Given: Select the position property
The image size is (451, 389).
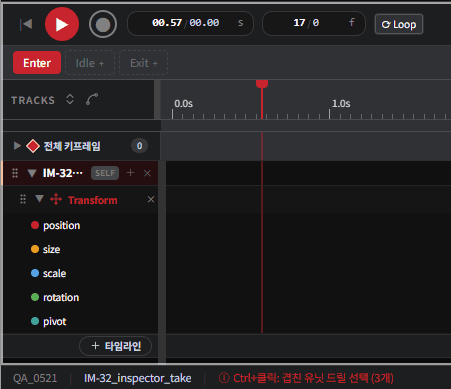Looking at the screenshot, I should (62, 226).
